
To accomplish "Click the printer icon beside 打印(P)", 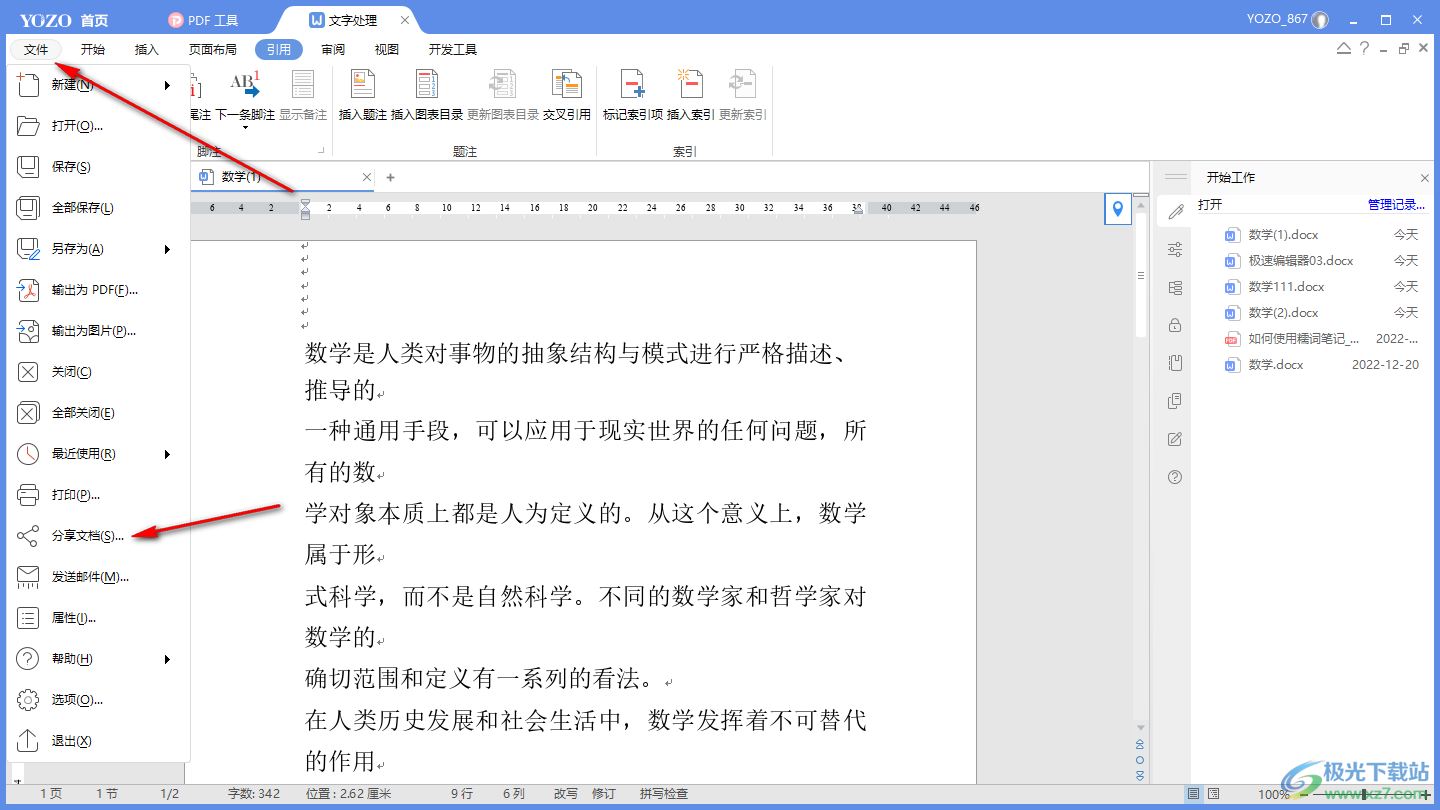I will click(28, 495).
